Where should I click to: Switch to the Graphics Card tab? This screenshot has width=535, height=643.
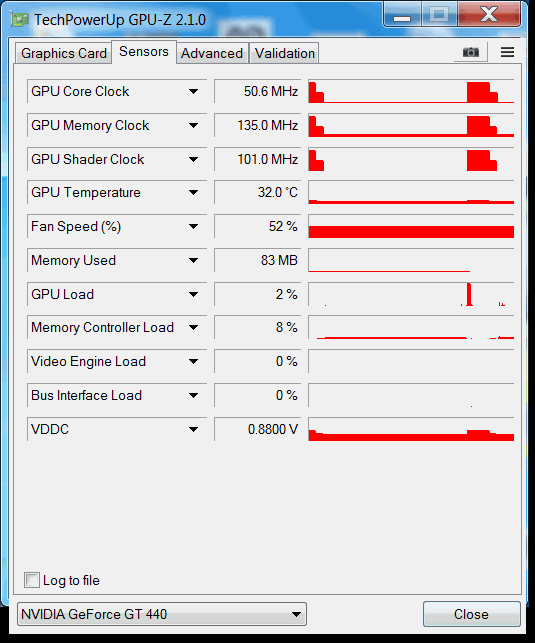[x=64, y=53]
